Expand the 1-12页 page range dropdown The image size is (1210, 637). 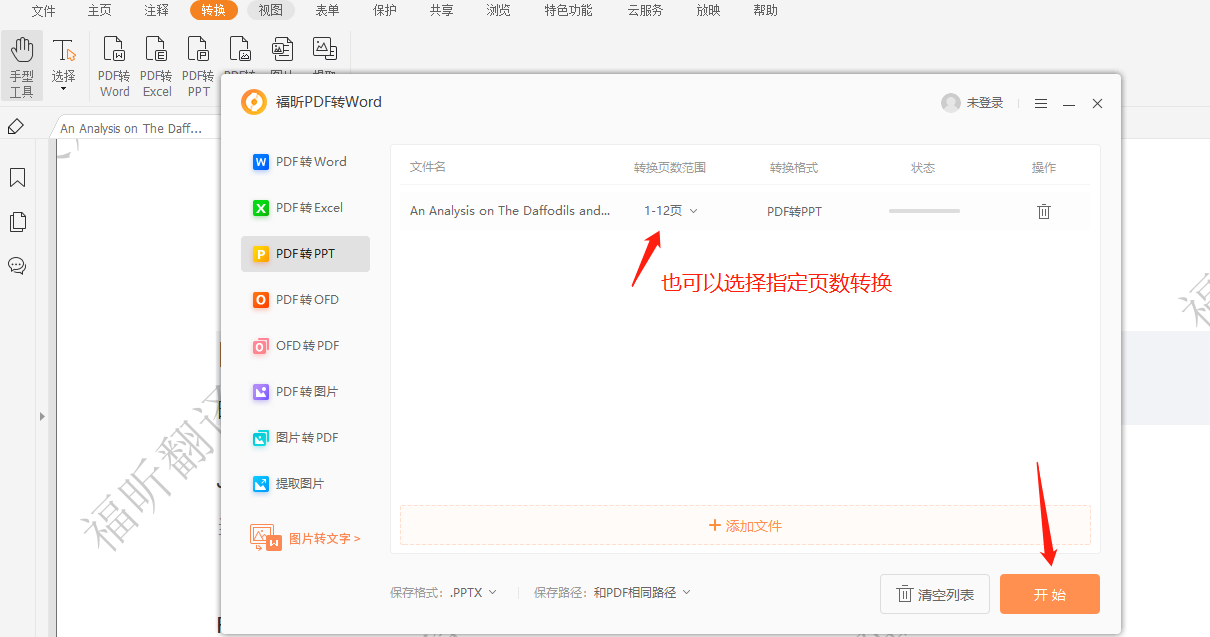(671, 211)
